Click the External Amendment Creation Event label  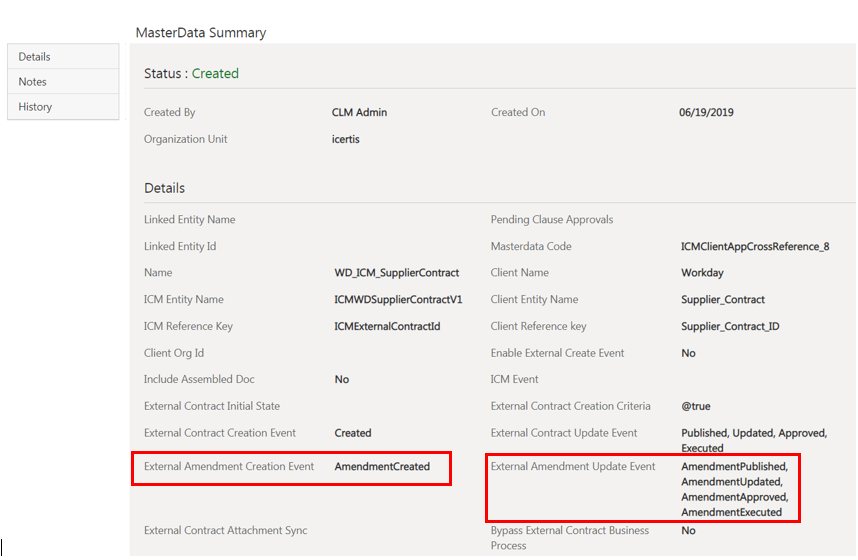(x=229, y=466)
